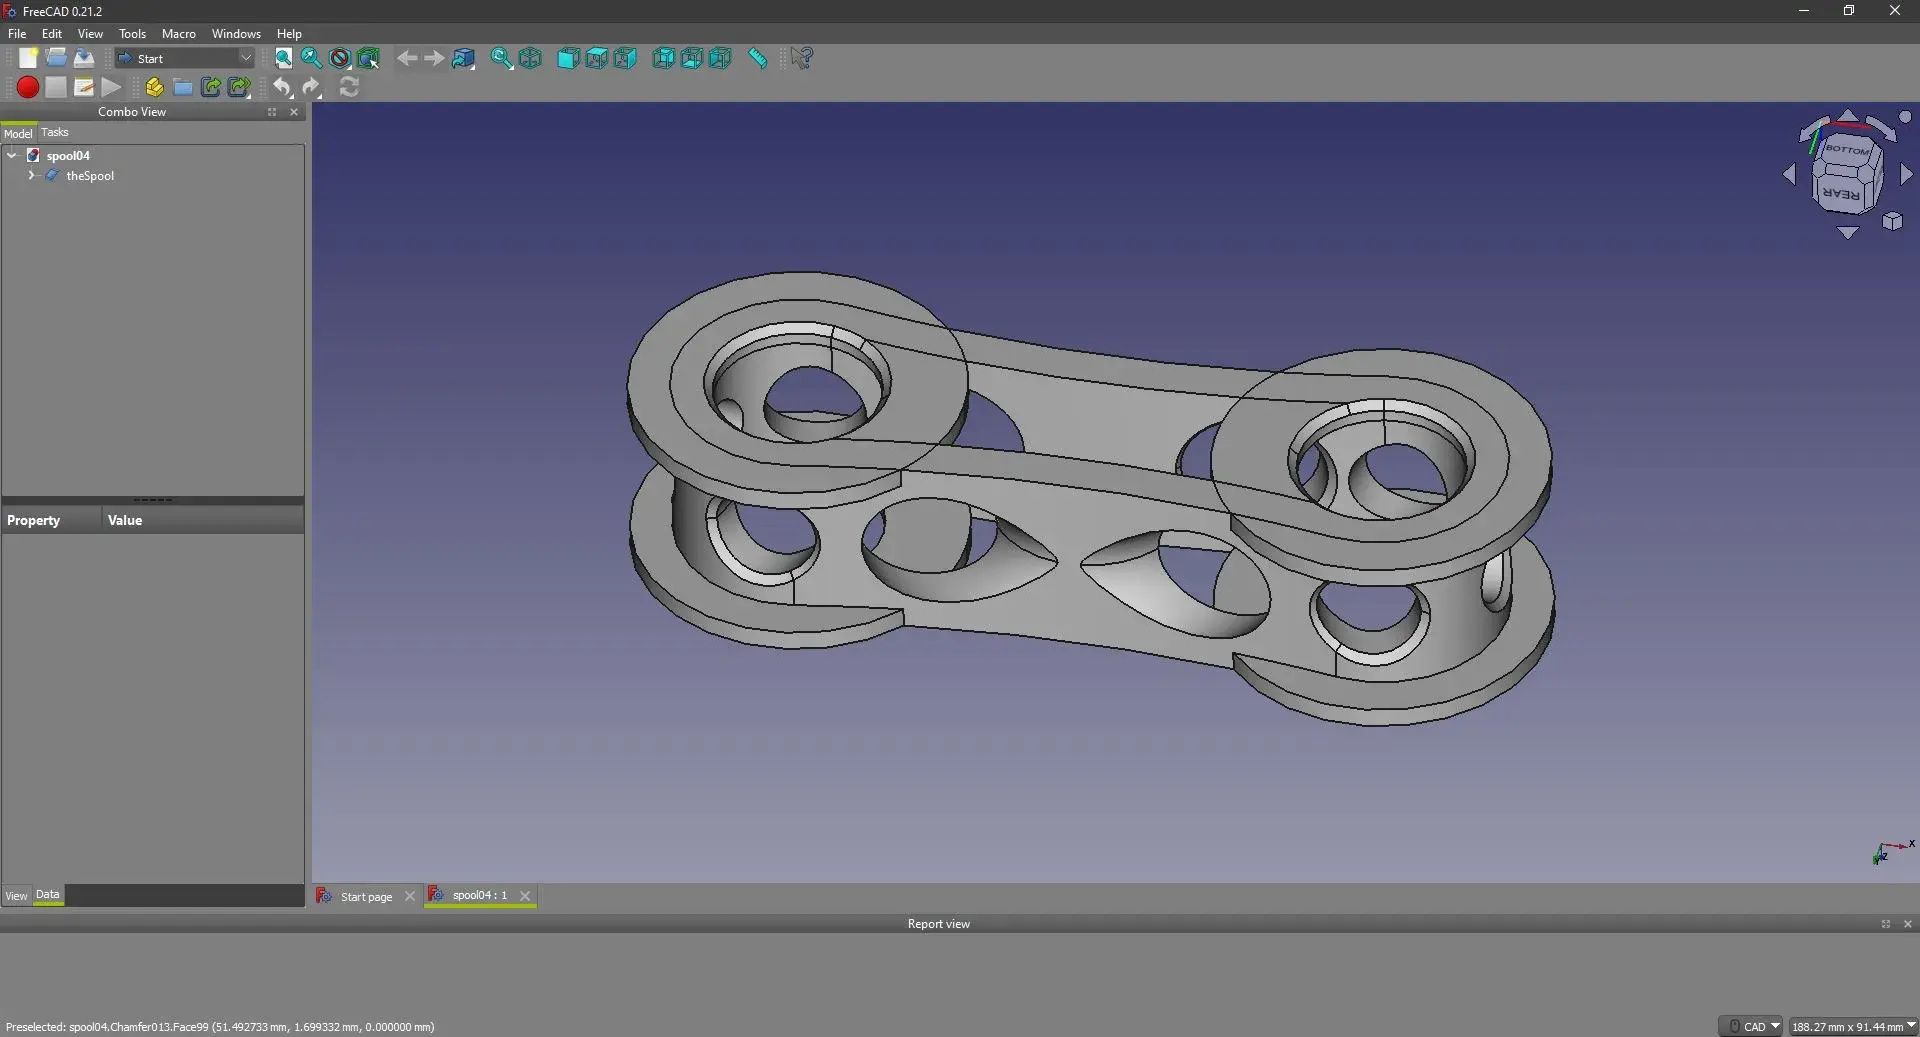Toggle bounding box selection tool

pyautogui.click(x=368, y=58)
